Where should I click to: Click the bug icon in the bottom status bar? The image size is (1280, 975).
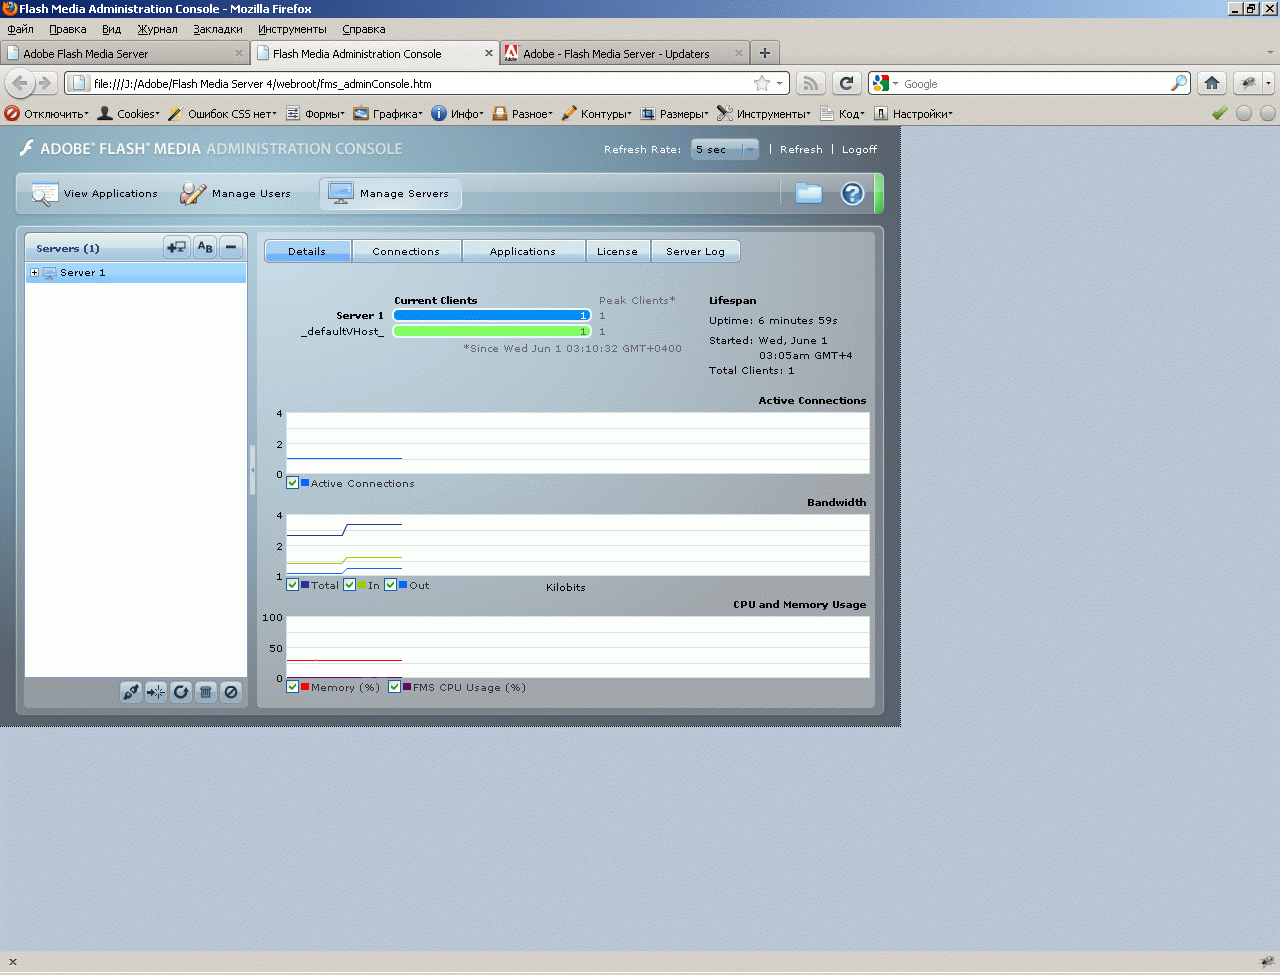1267,962
